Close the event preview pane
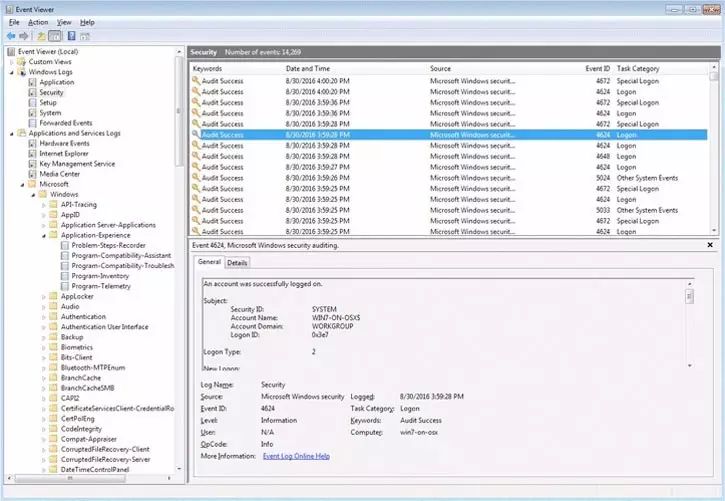The height and width of the screenshot is (501, 725). click(710, 245)
